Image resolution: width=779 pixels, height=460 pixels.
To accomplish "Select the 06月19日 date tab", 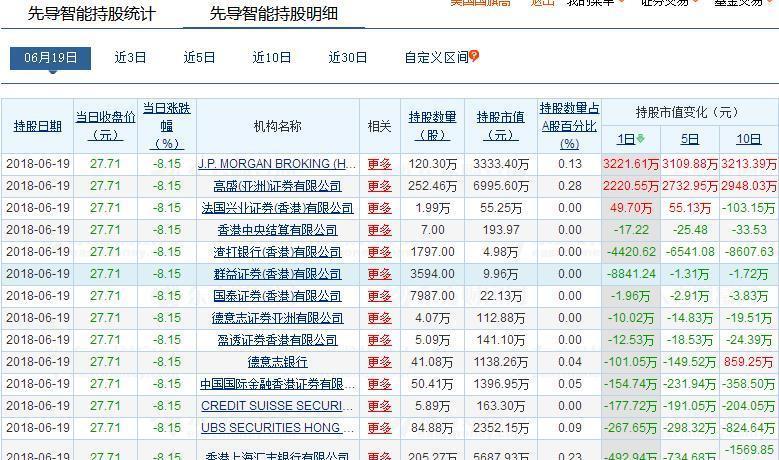I will [x=50, y=58].
